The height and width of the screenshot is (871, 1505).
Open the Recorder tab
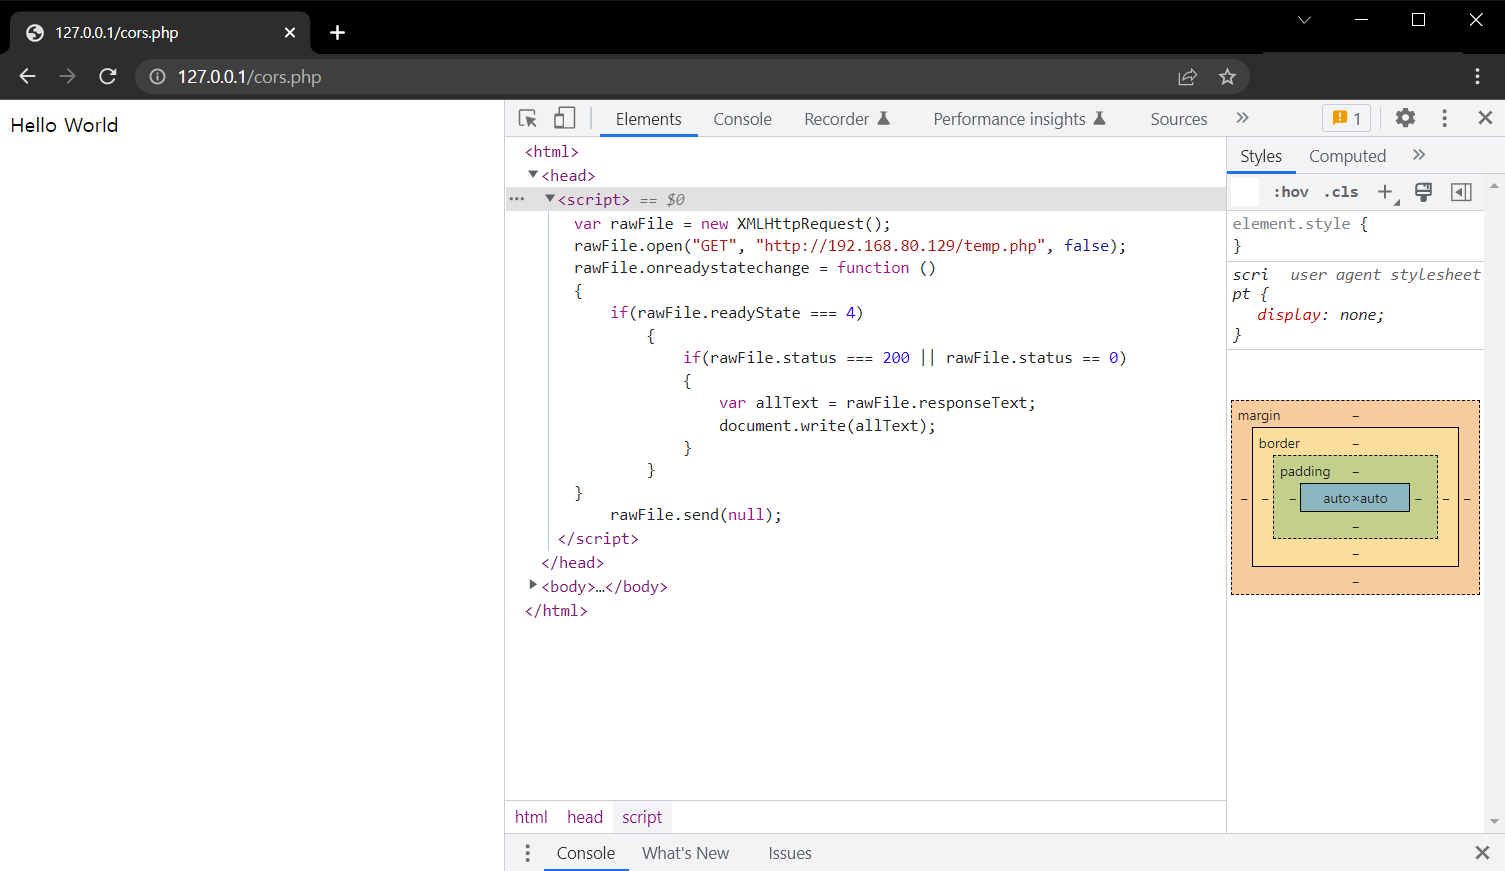(x=847, y=119)
